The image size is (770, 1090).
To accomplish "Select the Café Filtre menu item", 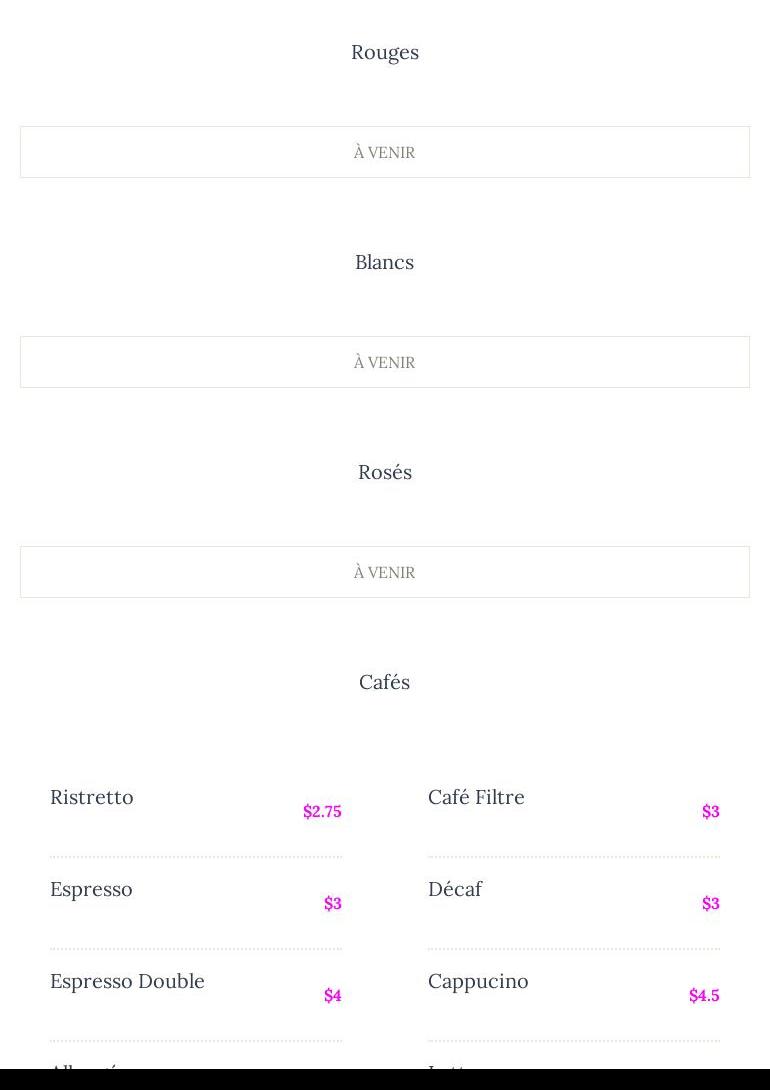I will point(476,797).
